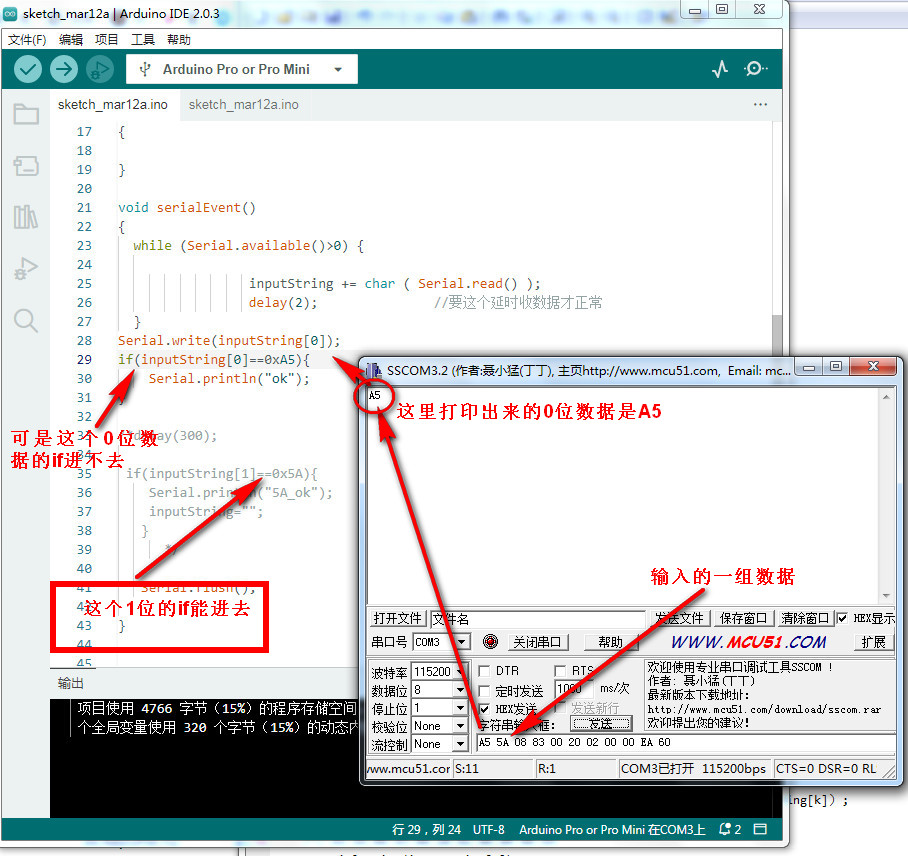Viewport: 908px width, 856px height.
Task: Expand the 115200 baud rate dropdown
Action: pyautogui.click(x=460, y=672)
